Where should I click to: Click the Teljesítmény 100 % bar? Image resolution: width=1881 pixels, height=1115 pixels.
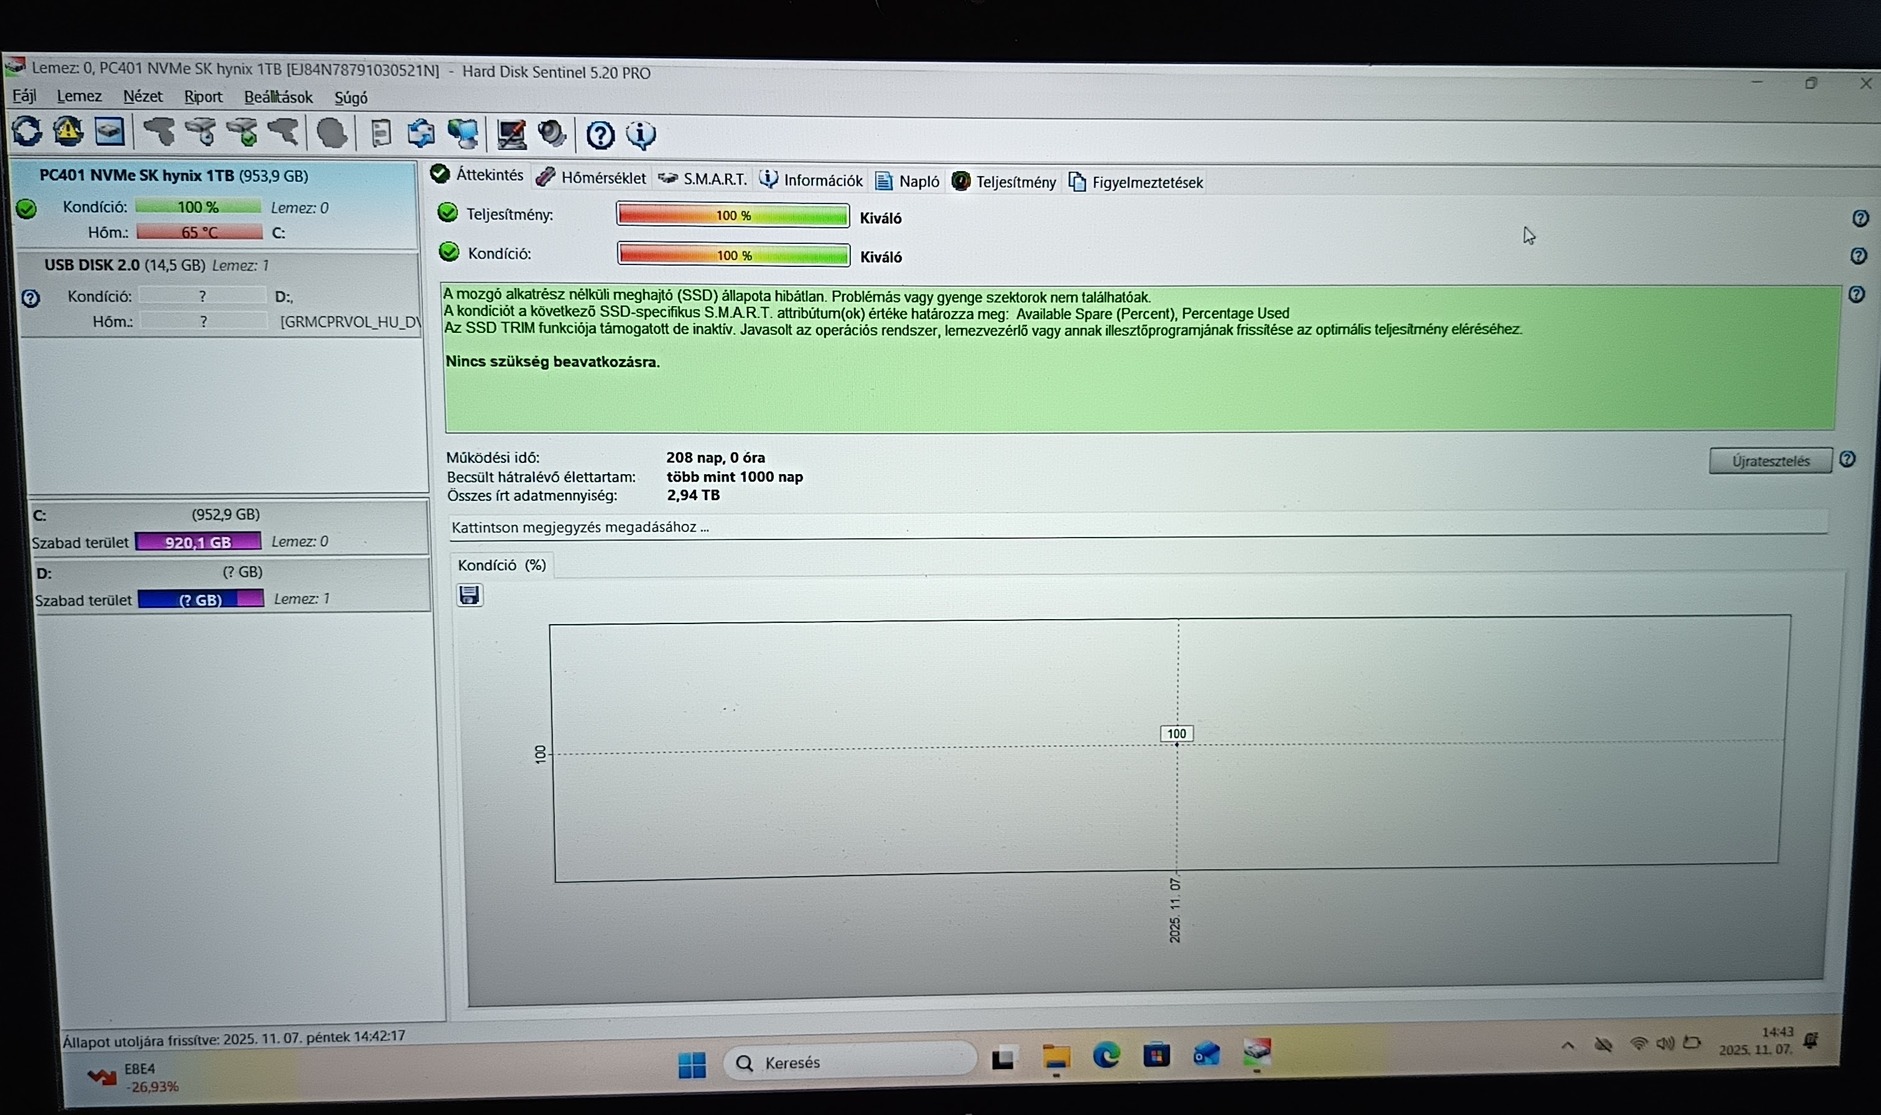733,215
